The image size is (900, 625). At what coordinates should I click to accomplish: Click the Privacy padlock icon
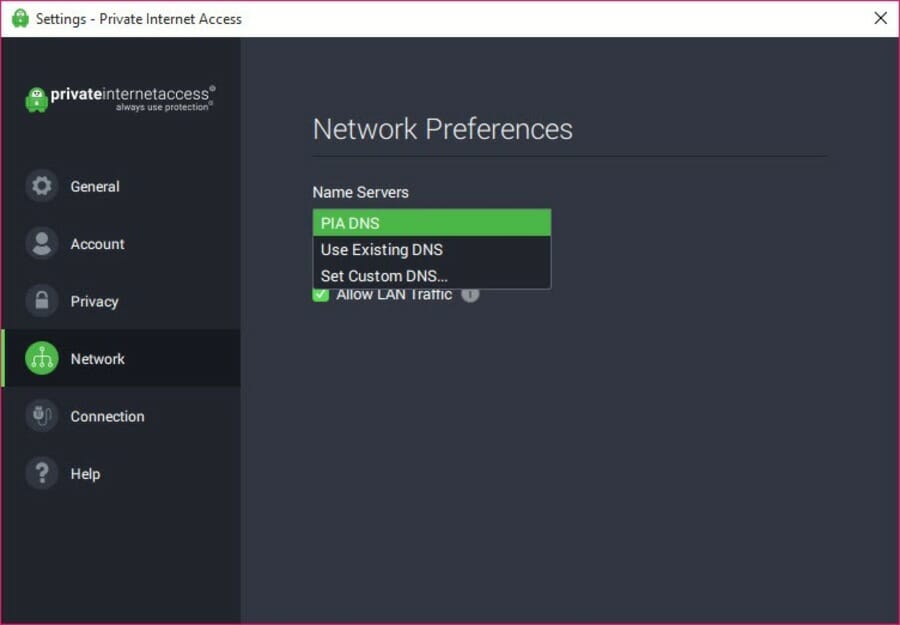pos(41,301)
